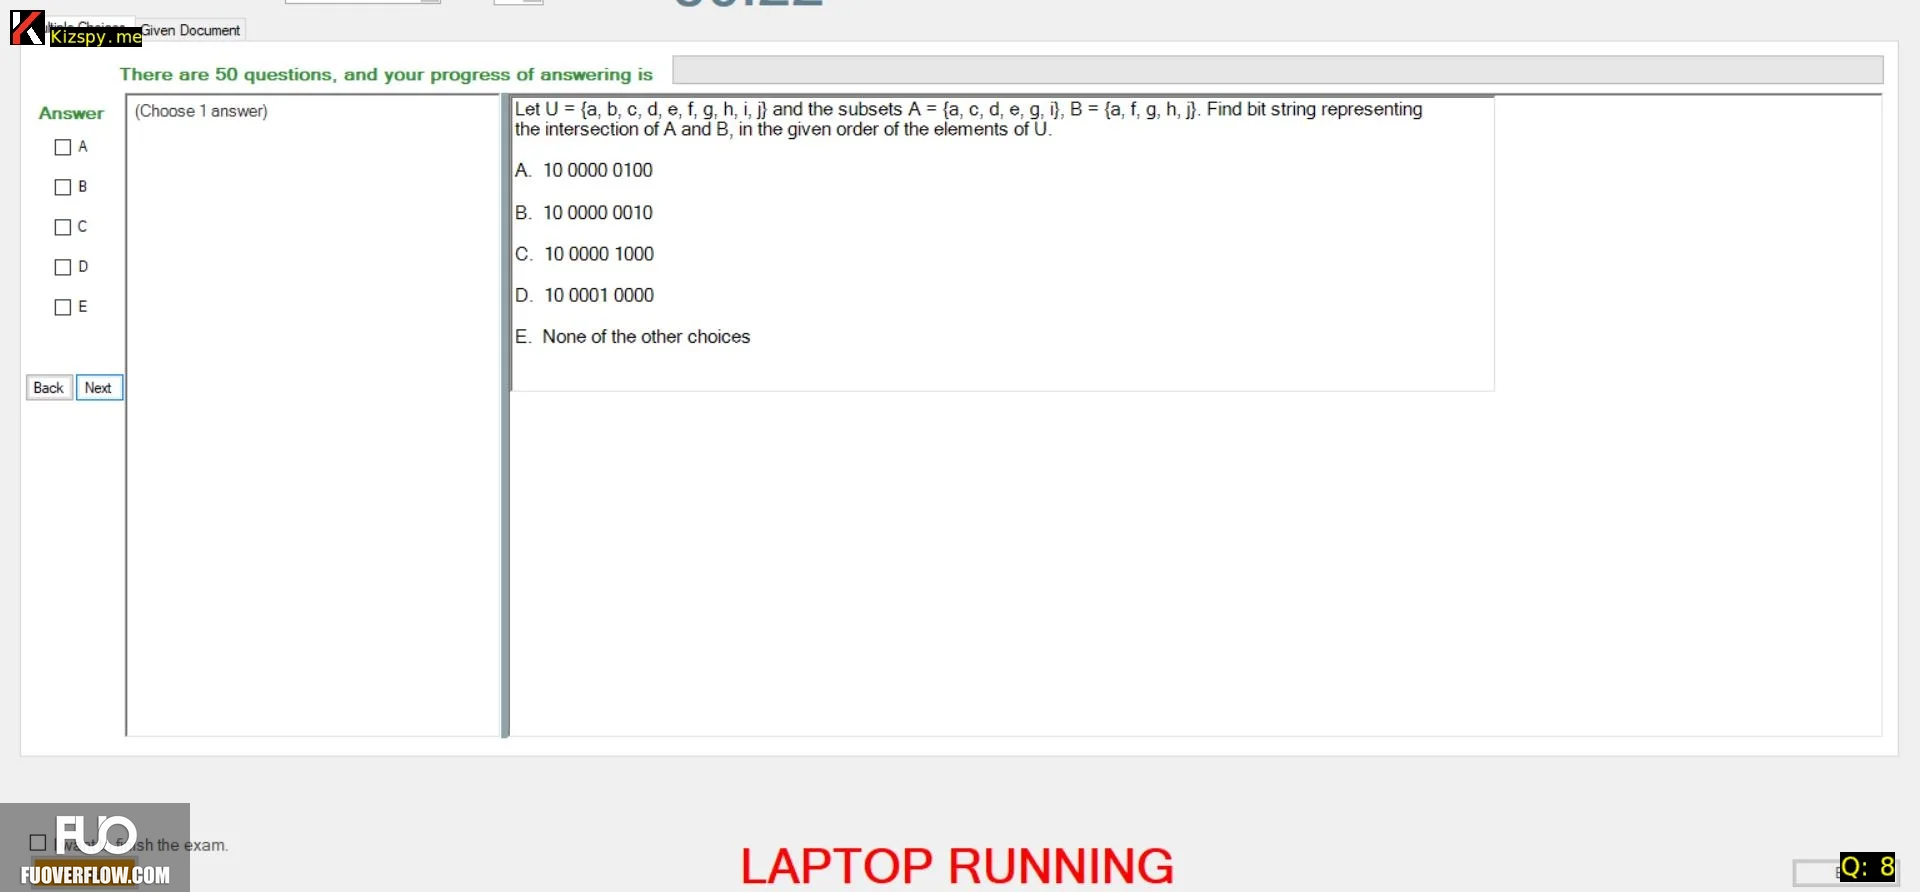Click the green Answer heading
Screen dimensions: 1920x892
click(71, 114)
